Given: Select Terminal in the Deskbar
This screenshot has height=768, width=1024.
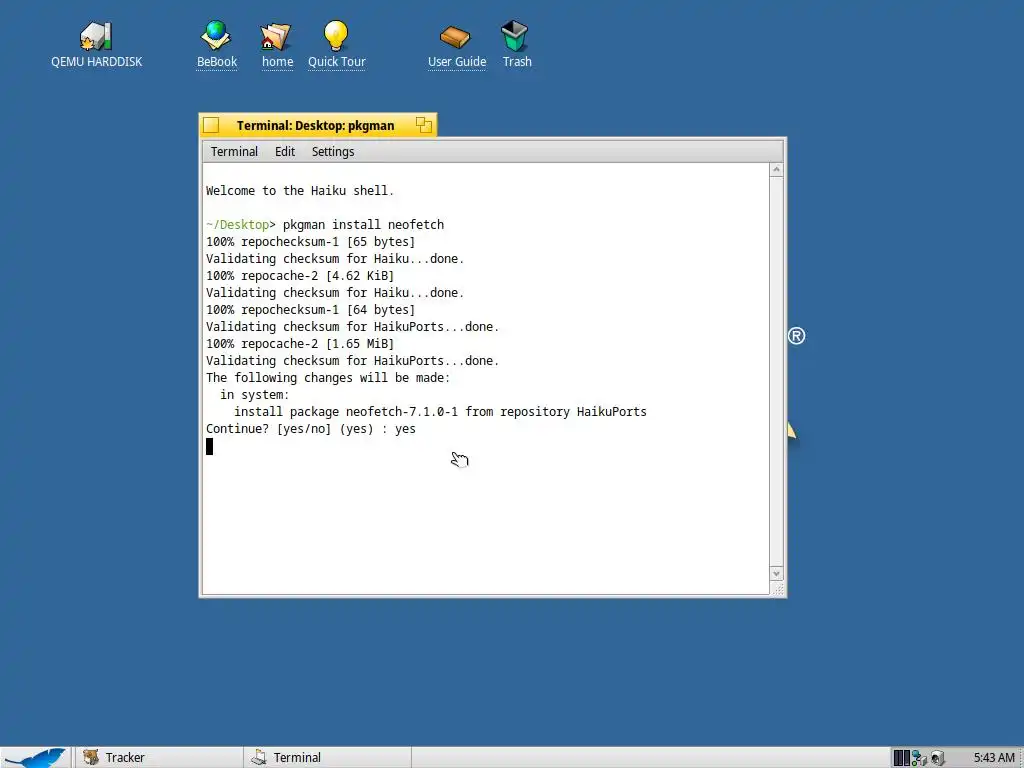Looking at the screenshot, I should click(x=327, y=758).
